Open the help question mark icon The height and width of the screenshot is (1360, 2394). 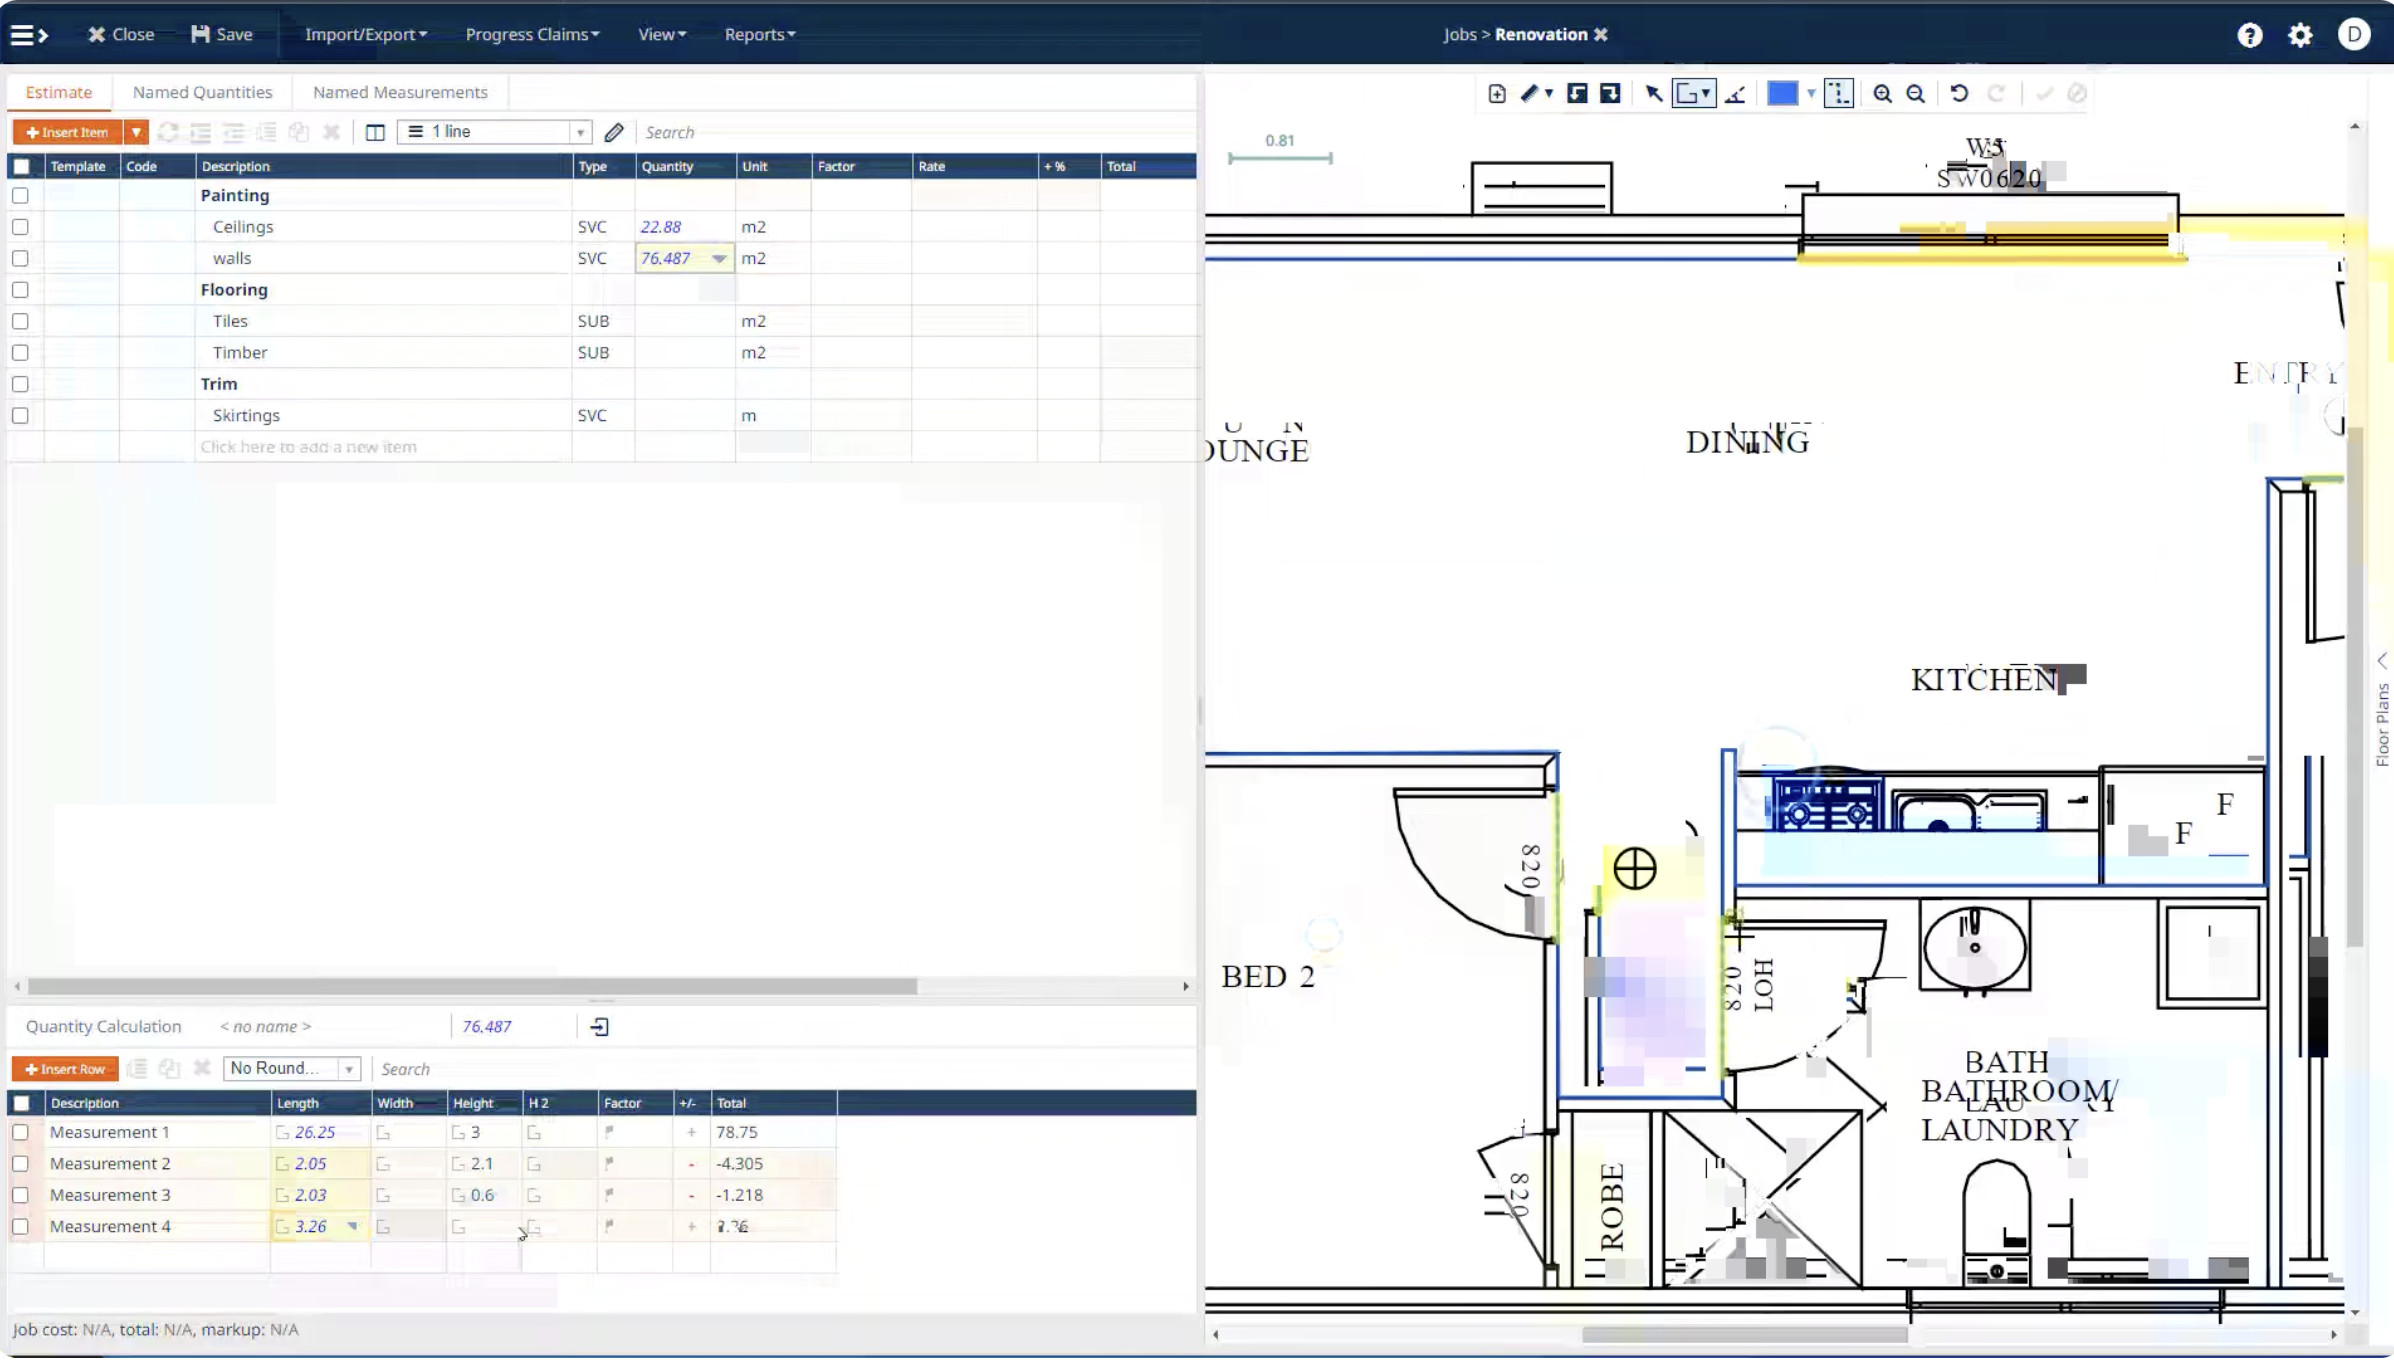(2249, 35)
